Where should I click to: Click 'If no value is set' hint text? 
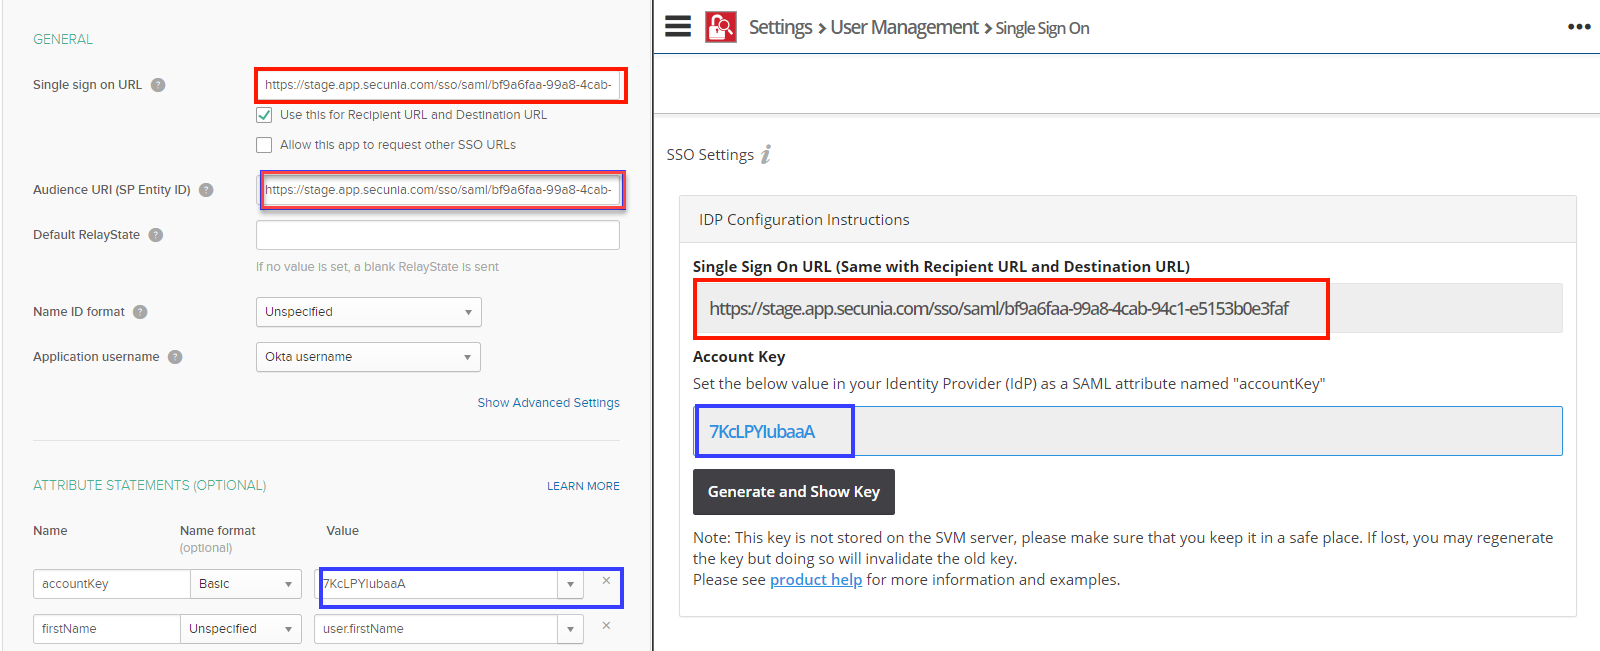377,267
